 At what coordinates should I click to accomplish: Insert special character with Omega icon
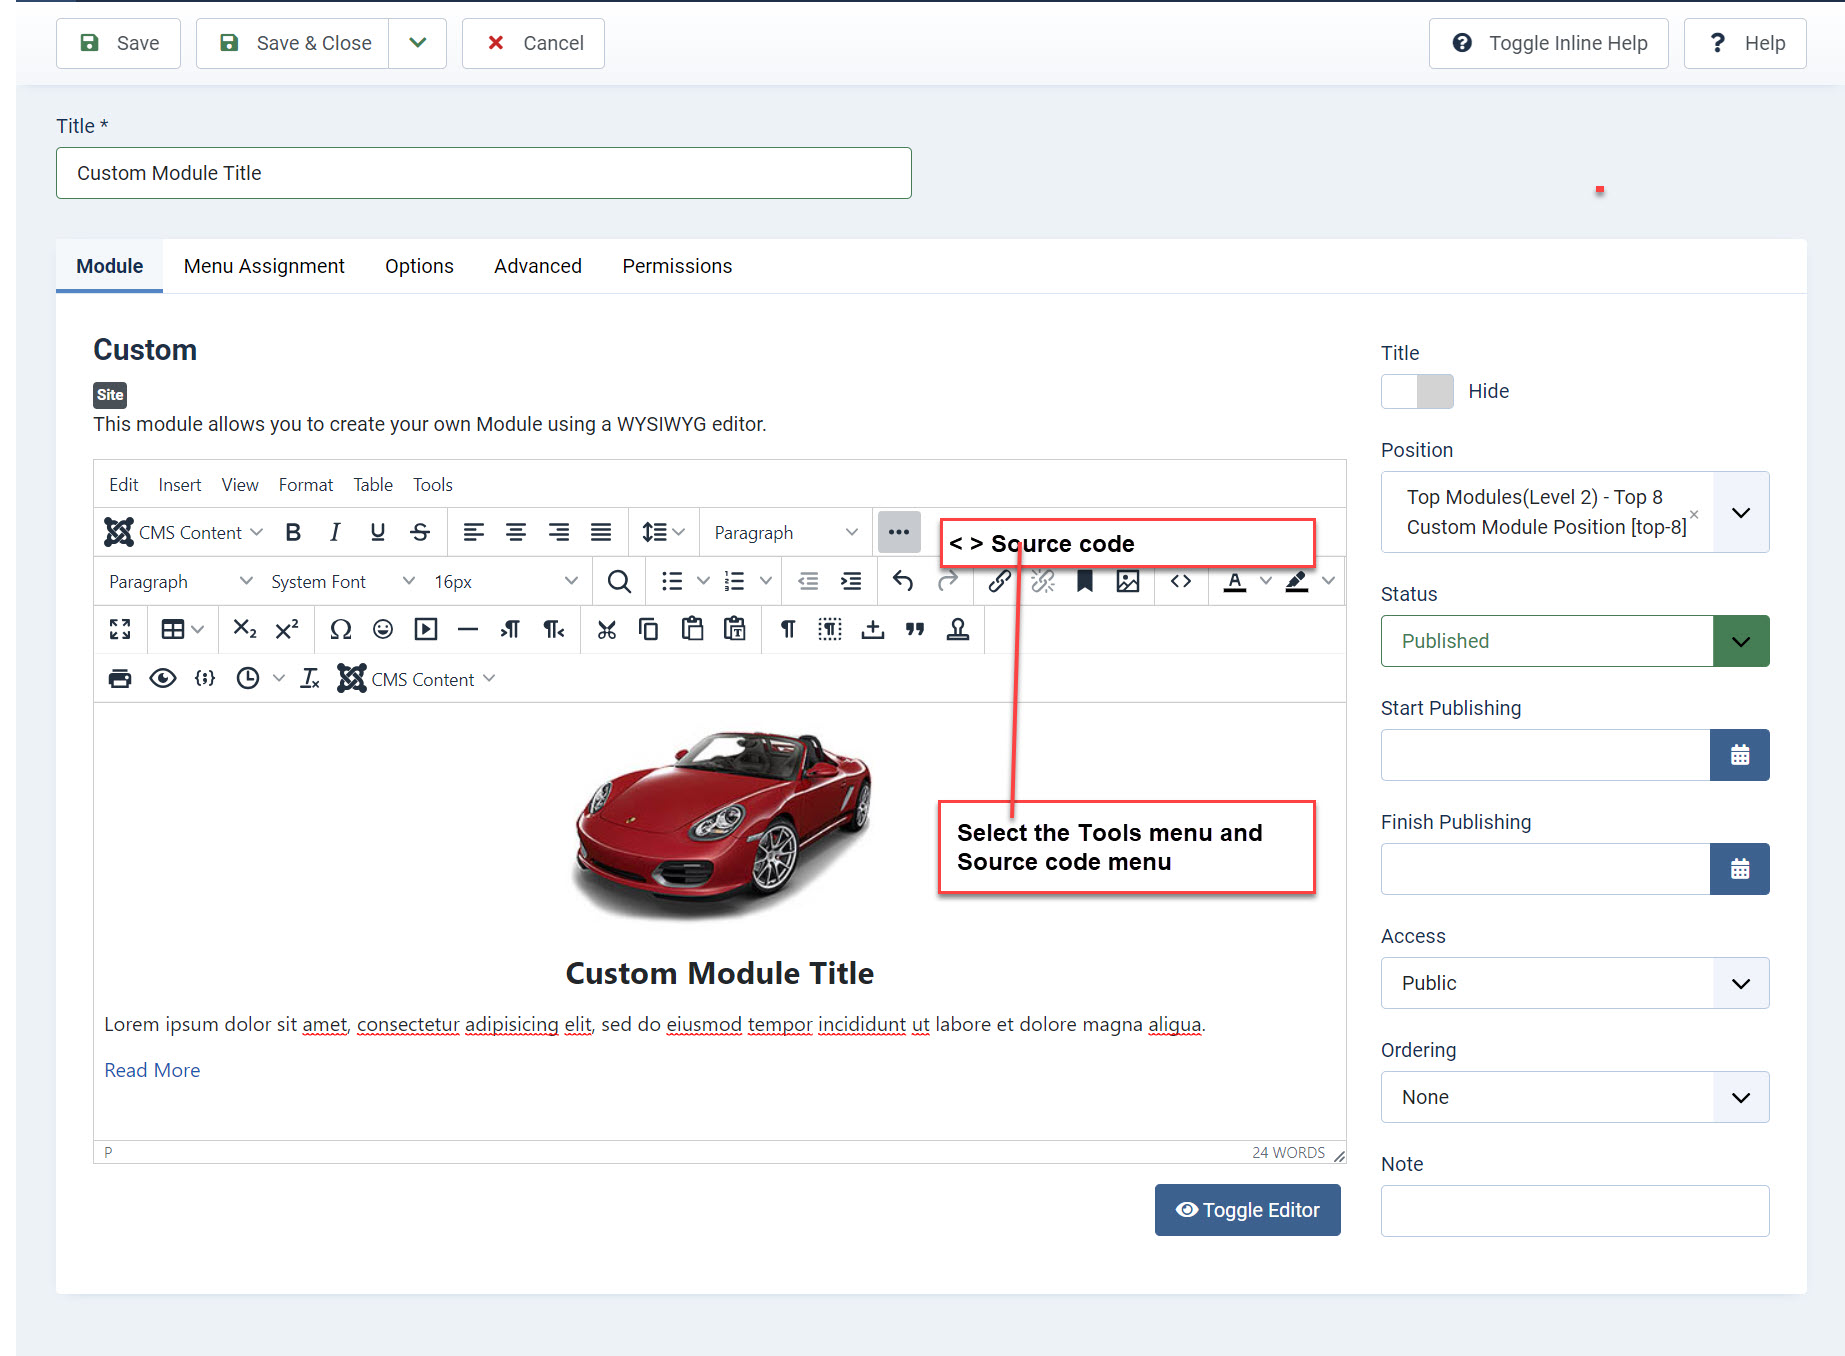coord(340,629)
